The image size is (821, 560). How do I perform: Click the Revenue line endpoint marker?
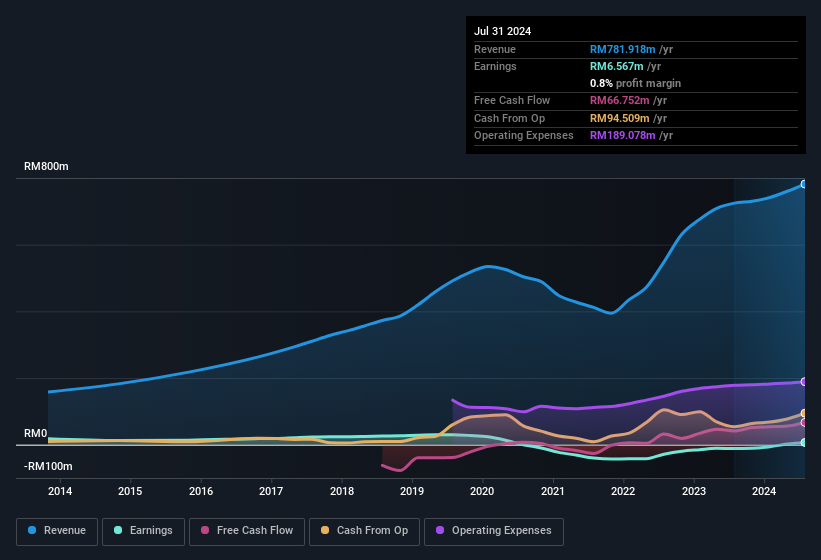point(803,184)
